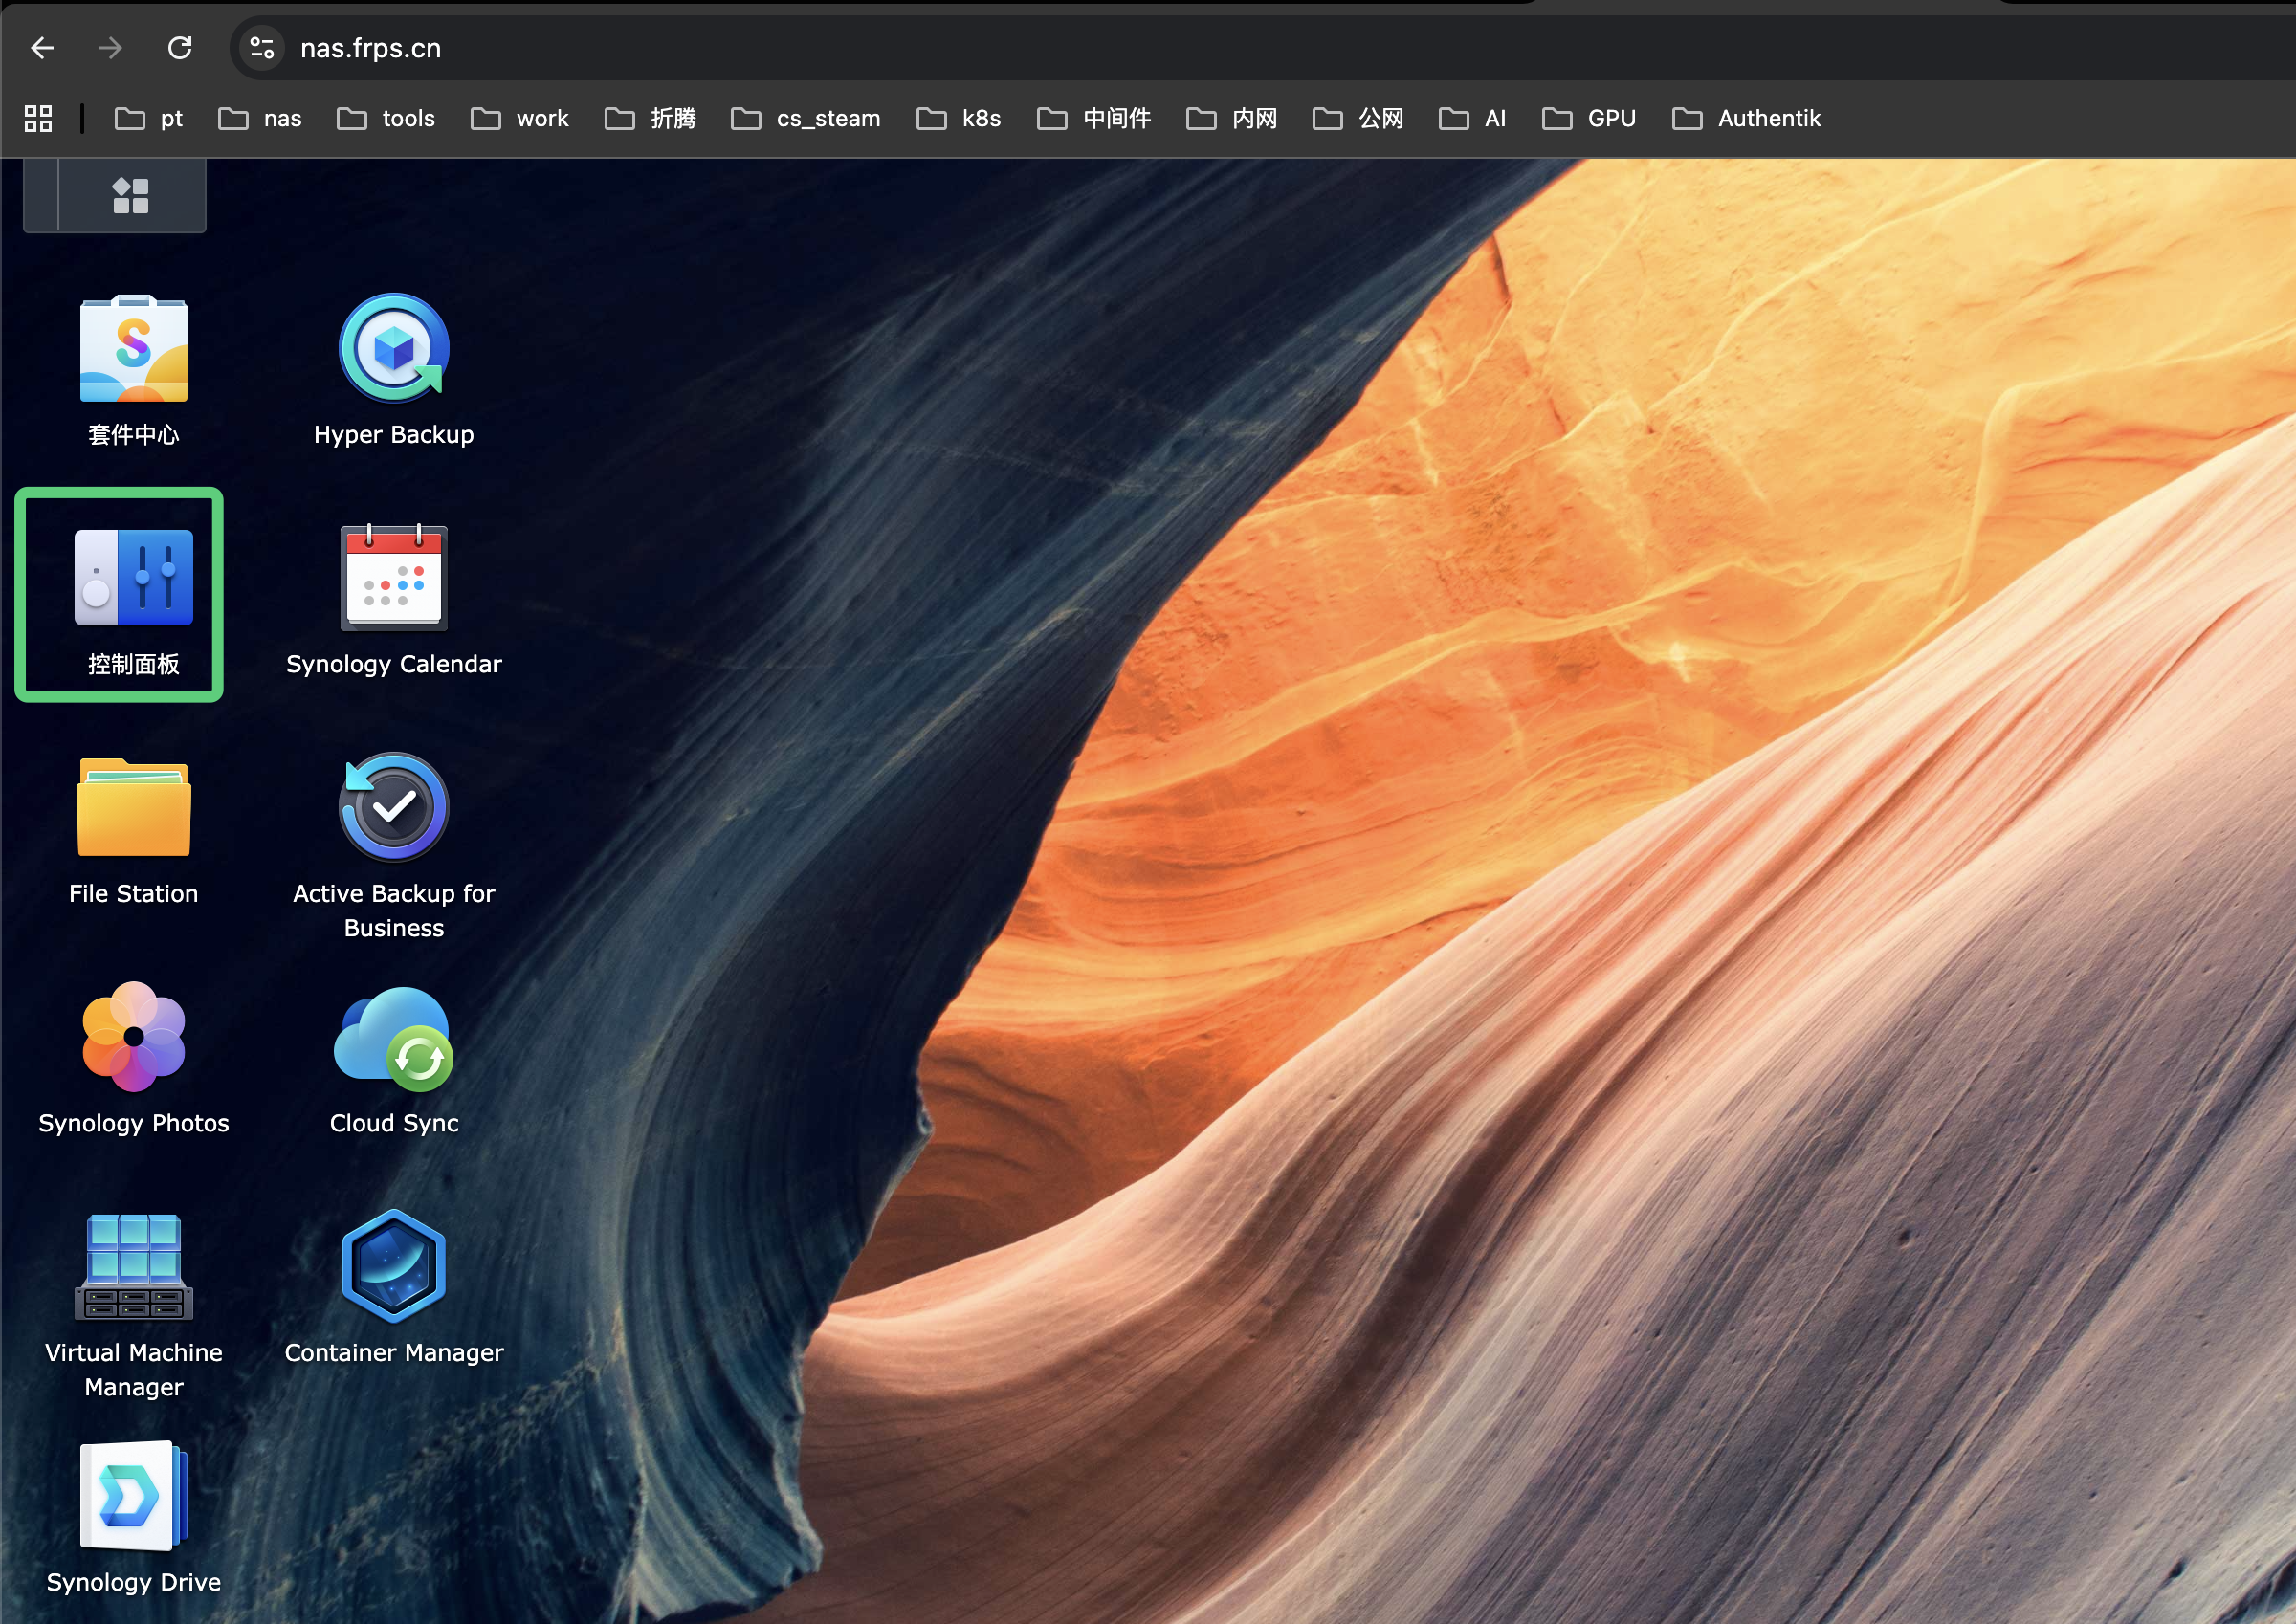2296x1624 pixels.
Task: Reload the nas.frps.cn page
Action: point(180,48)
